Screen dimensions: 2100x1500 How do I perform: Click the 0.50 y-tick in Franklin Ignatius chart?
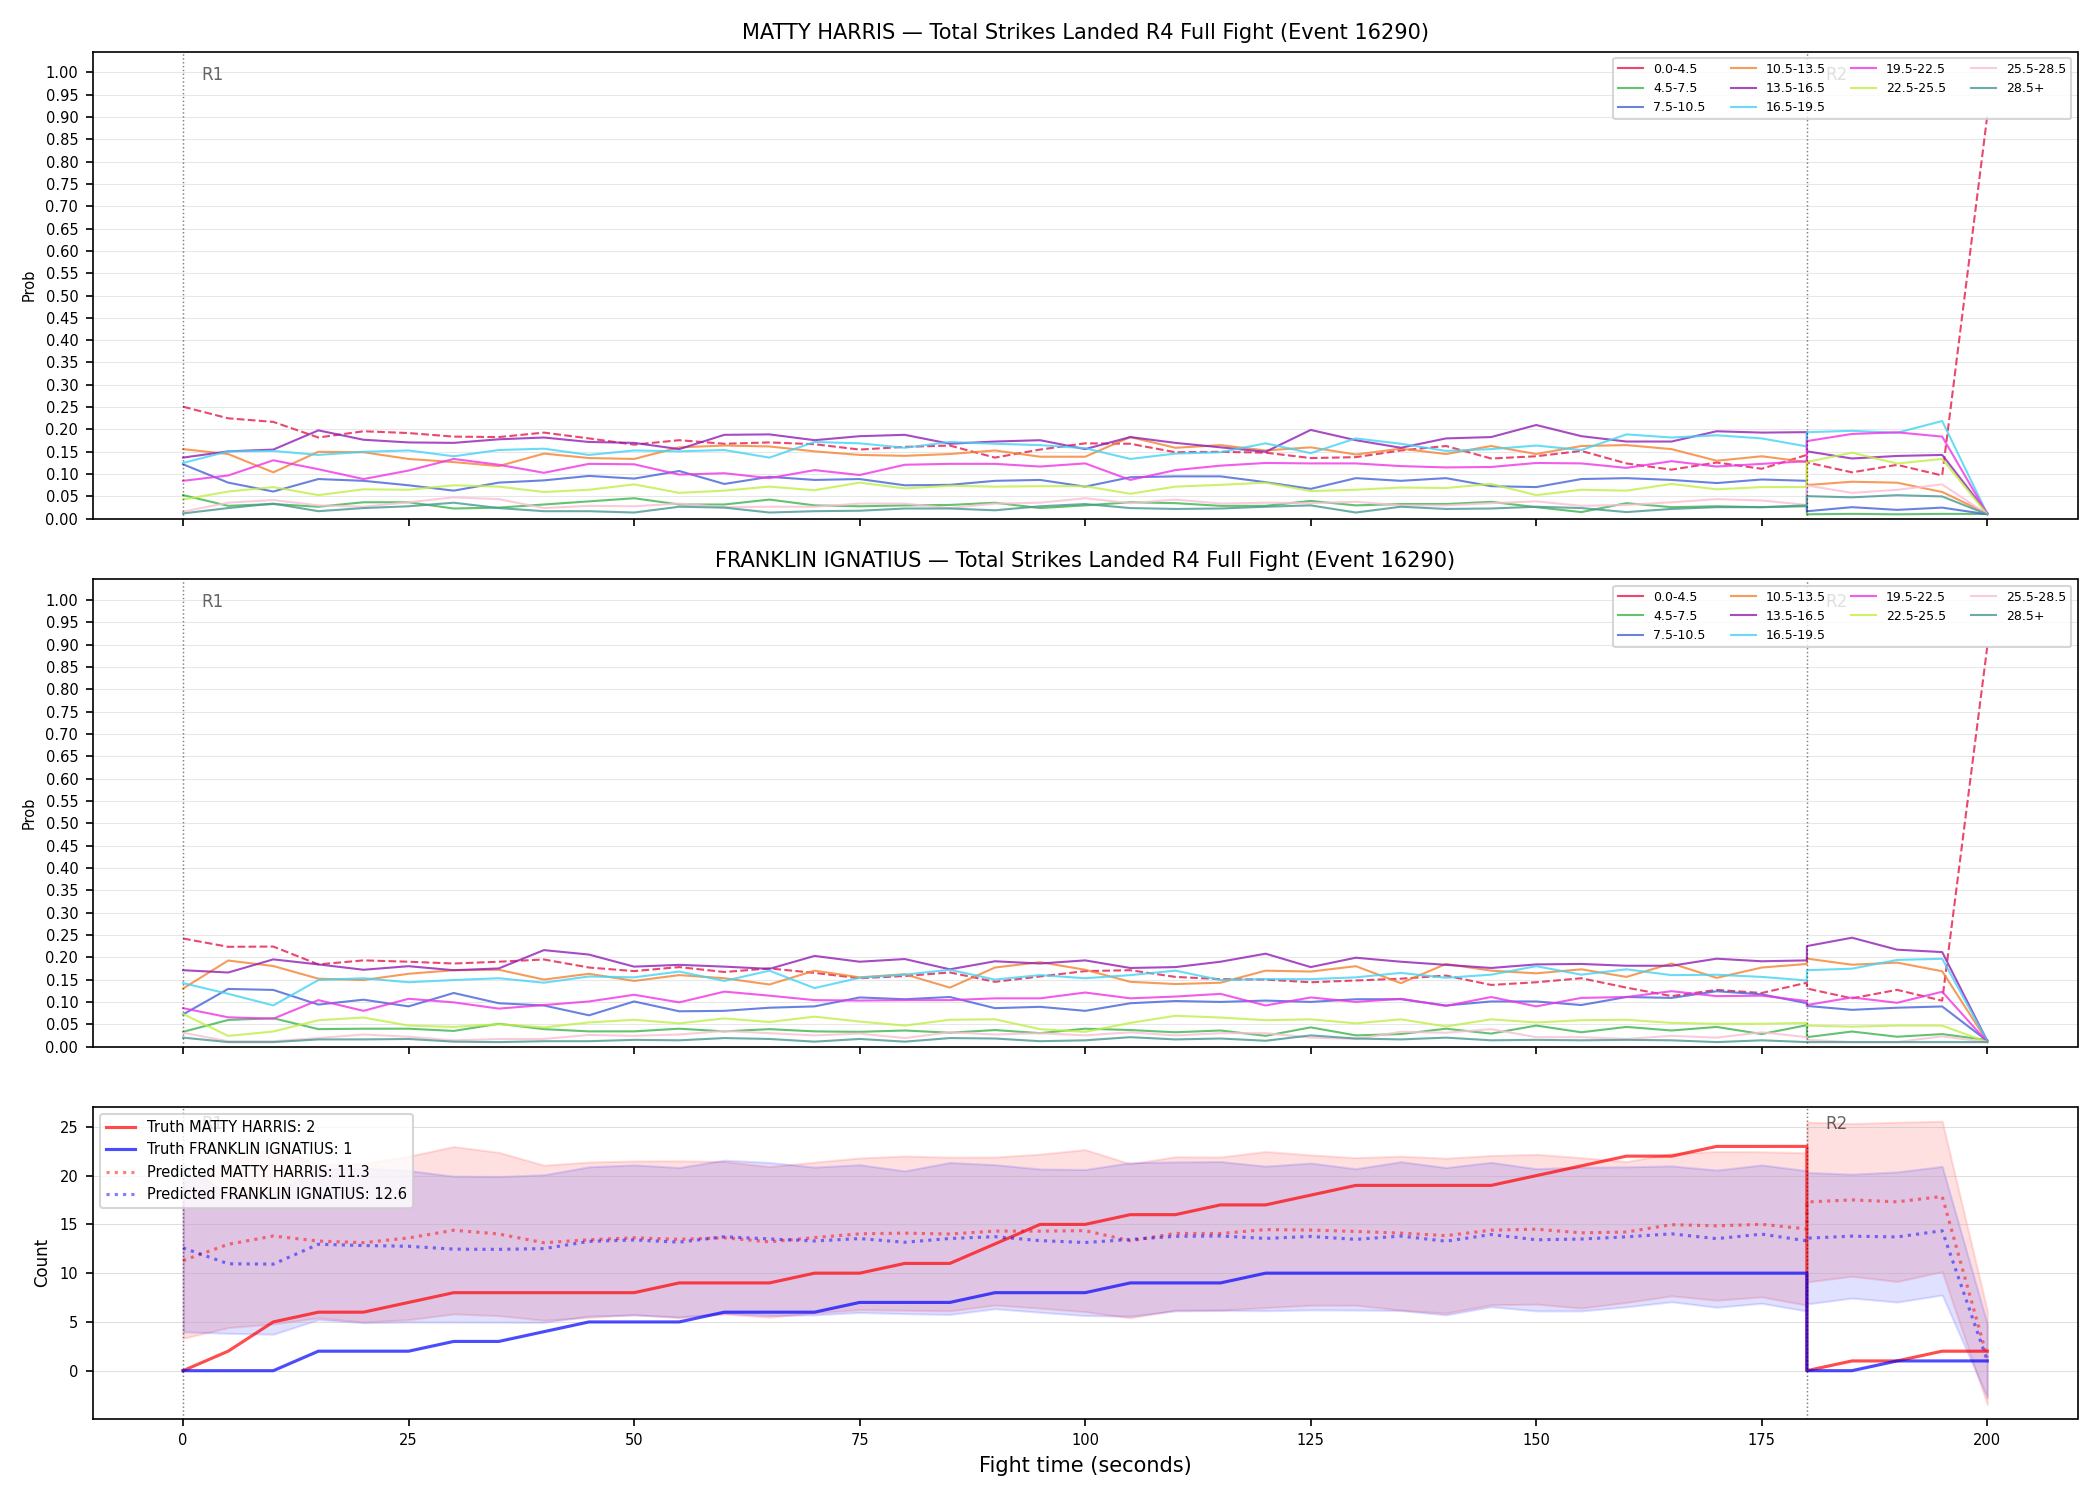tap(62, 824)
